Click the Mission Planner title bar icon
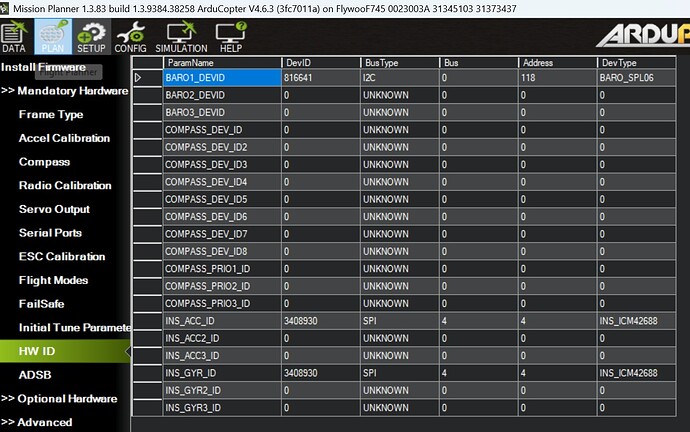 (4, 8)
